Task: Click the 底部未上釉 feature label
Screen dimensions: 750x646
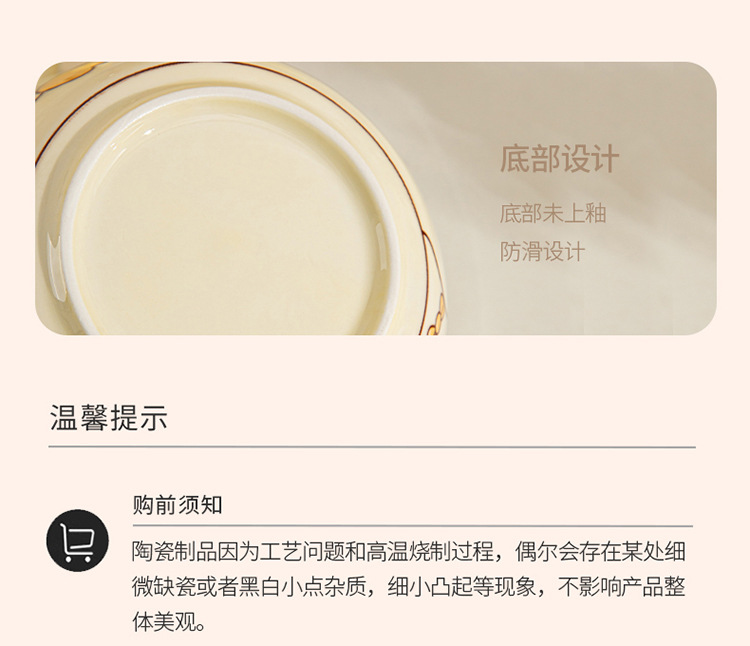Action: pyautogui.click(x=553, y=213)
